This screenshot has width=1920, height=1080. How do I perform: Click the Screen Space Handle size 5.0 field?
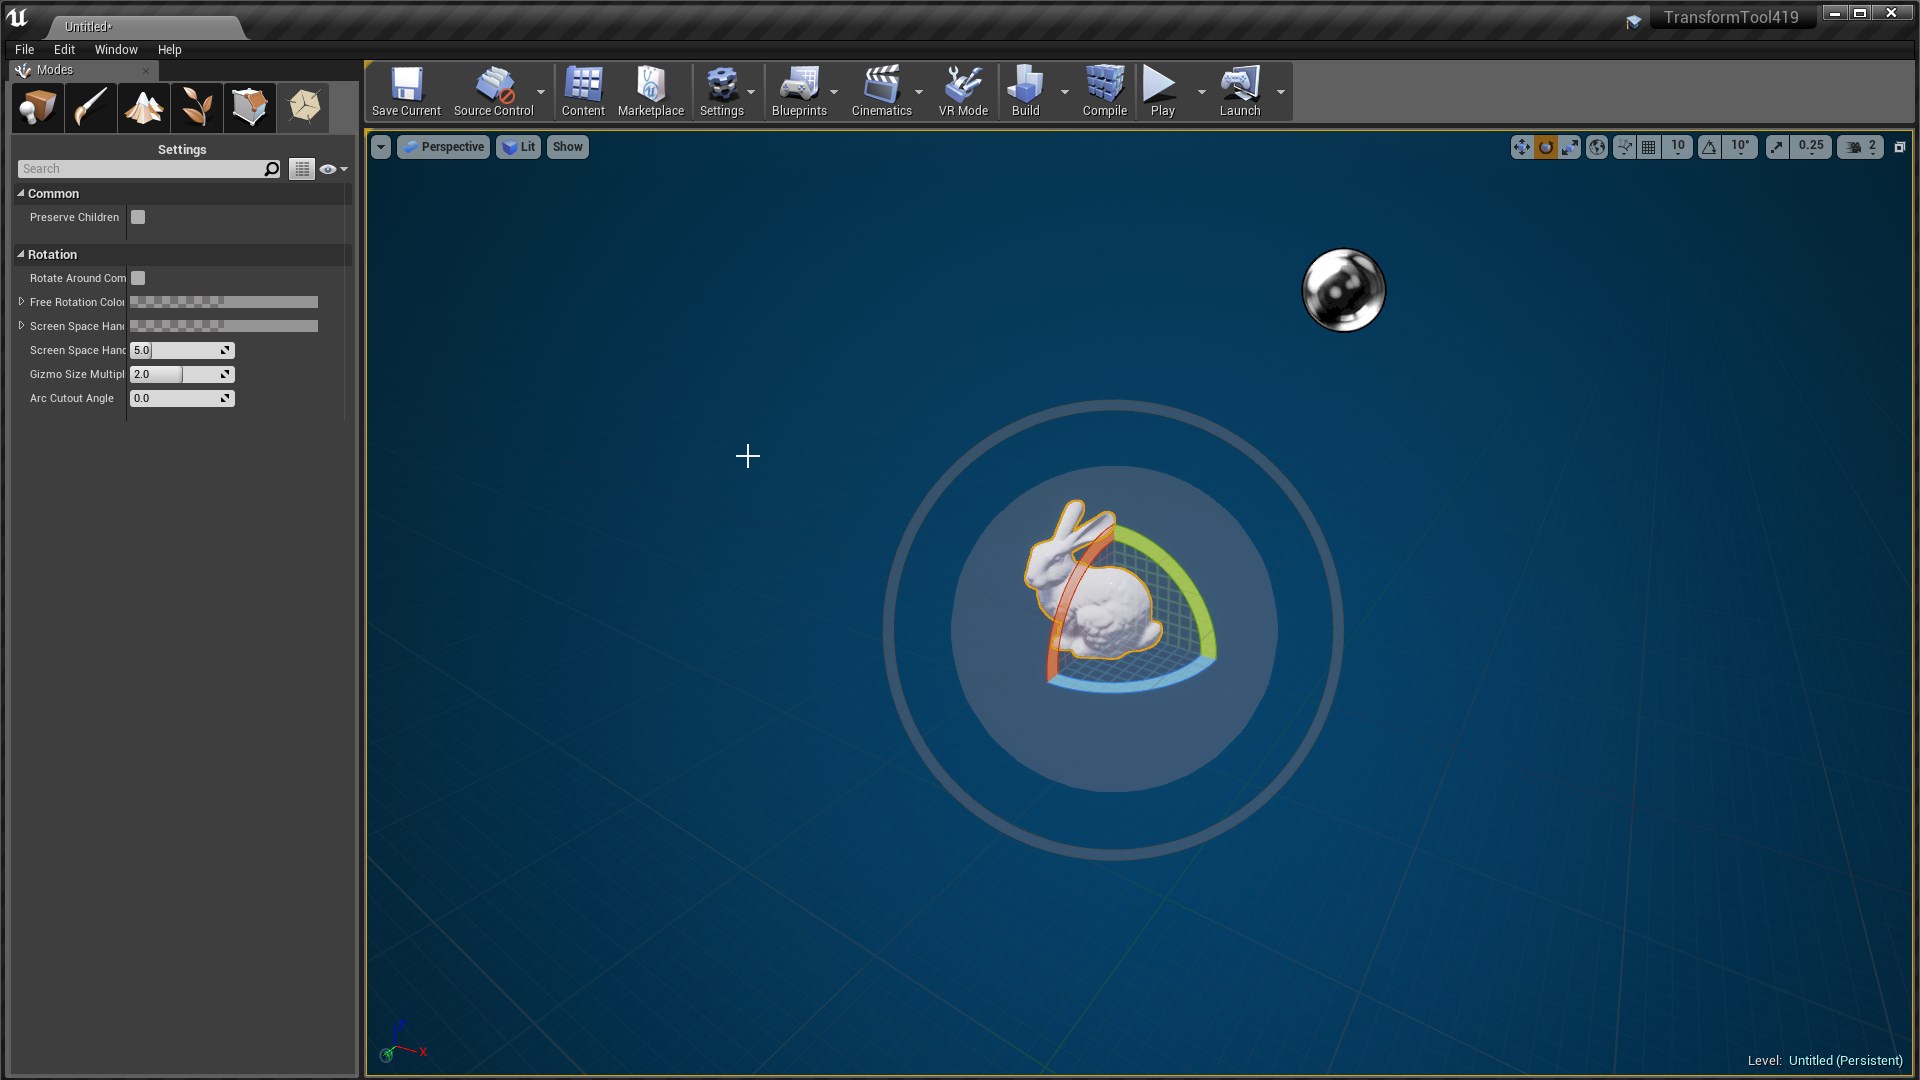point(182,350)
